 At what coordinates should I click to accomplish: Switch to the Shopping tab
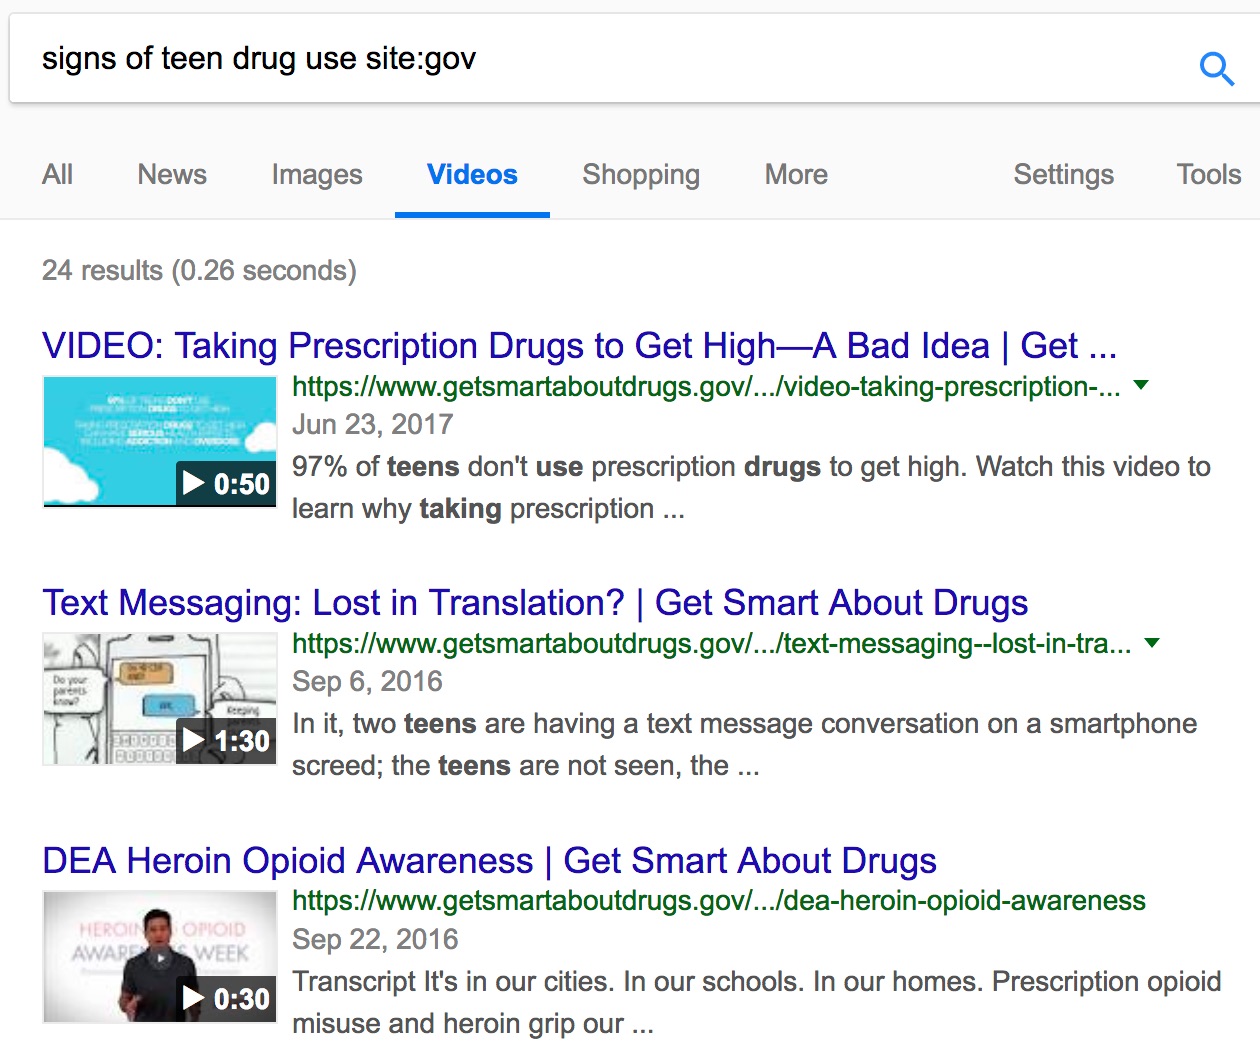(x=641, y=175)
